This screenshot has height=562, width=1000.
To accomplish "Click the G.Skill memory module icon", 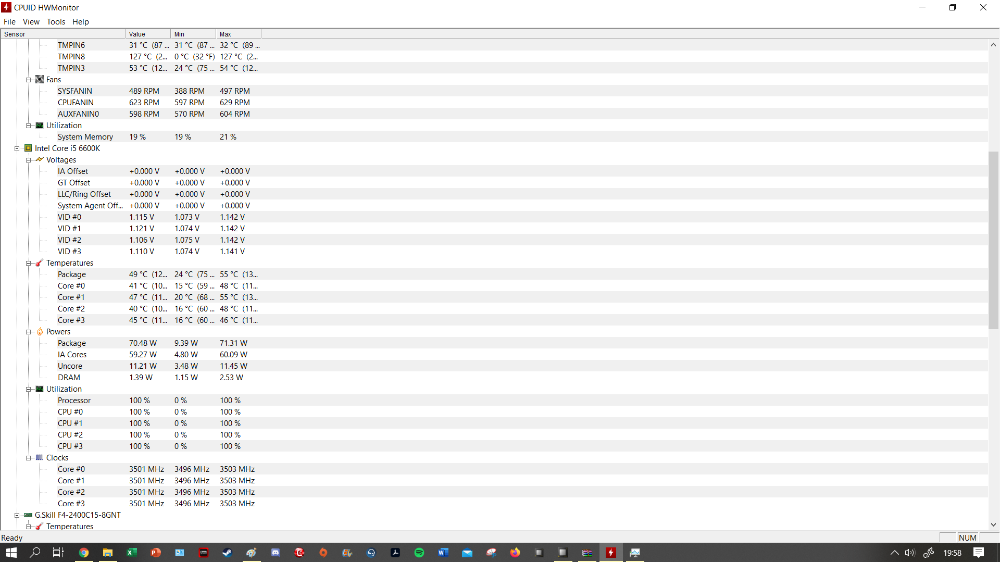I will [x=28, y=515].
